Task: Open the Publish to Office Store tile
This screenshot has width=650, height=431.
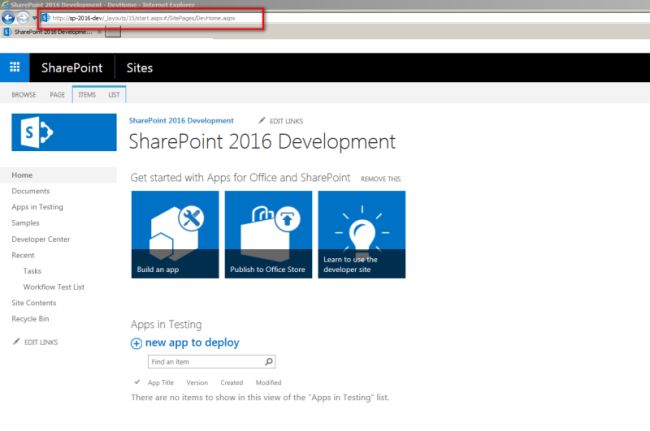Action: coord(268,234)
